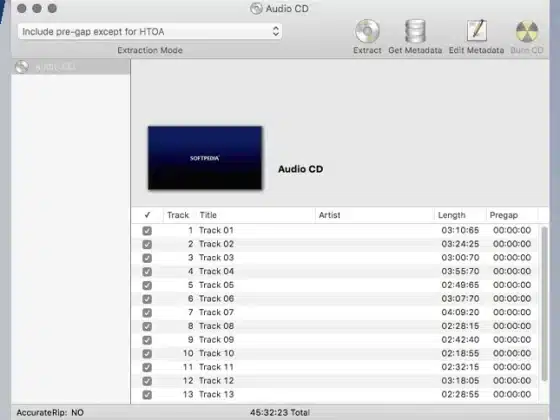This screenshot has width=560, height=420.
Task: Close the Audio CD window
Action: 21,8
